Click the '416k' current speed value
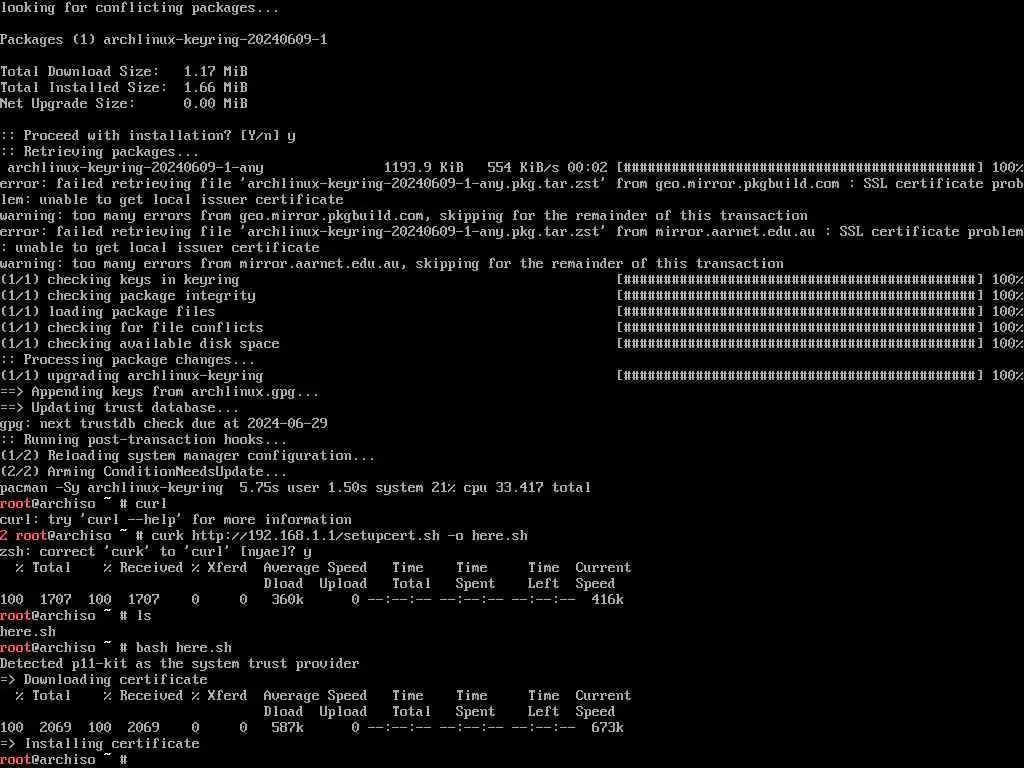 [x=607, y=600]
